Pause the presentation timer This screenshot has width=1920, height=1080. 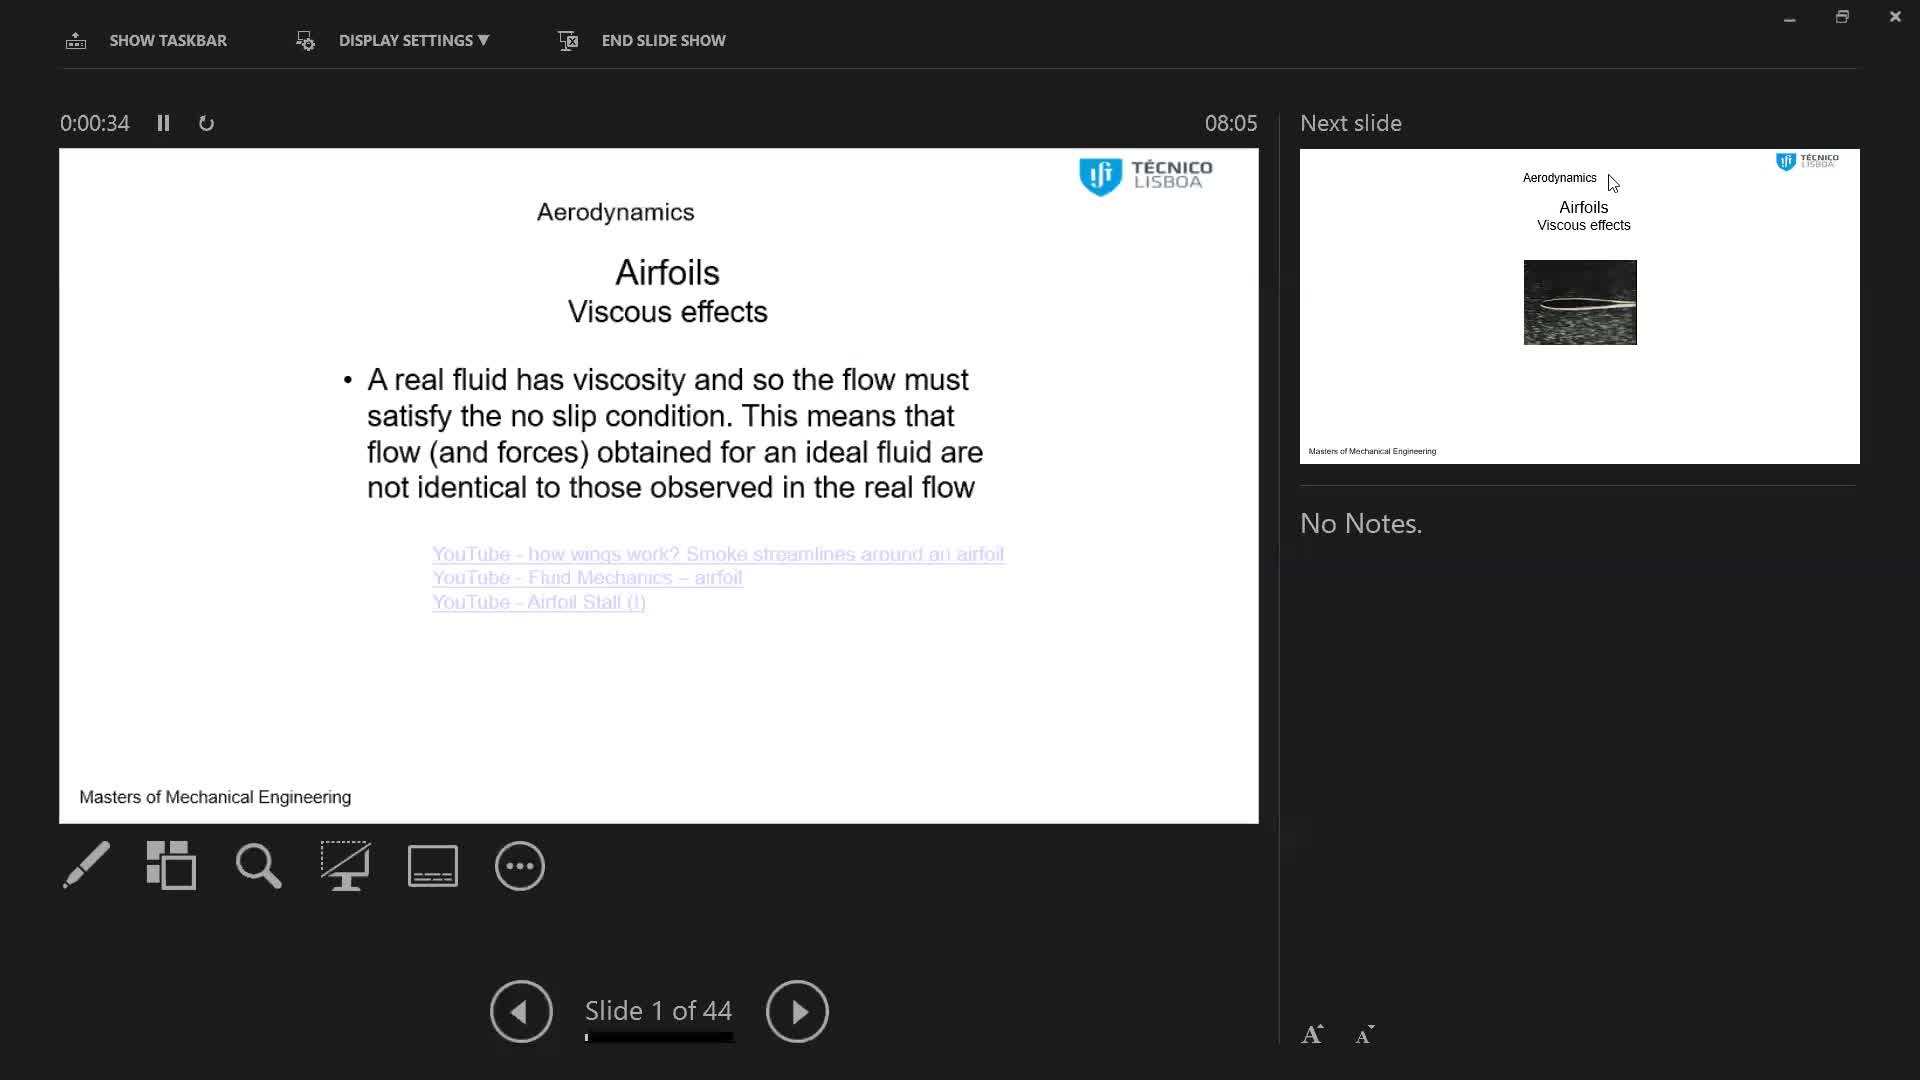pyautogui.click(x=163, y=123)
